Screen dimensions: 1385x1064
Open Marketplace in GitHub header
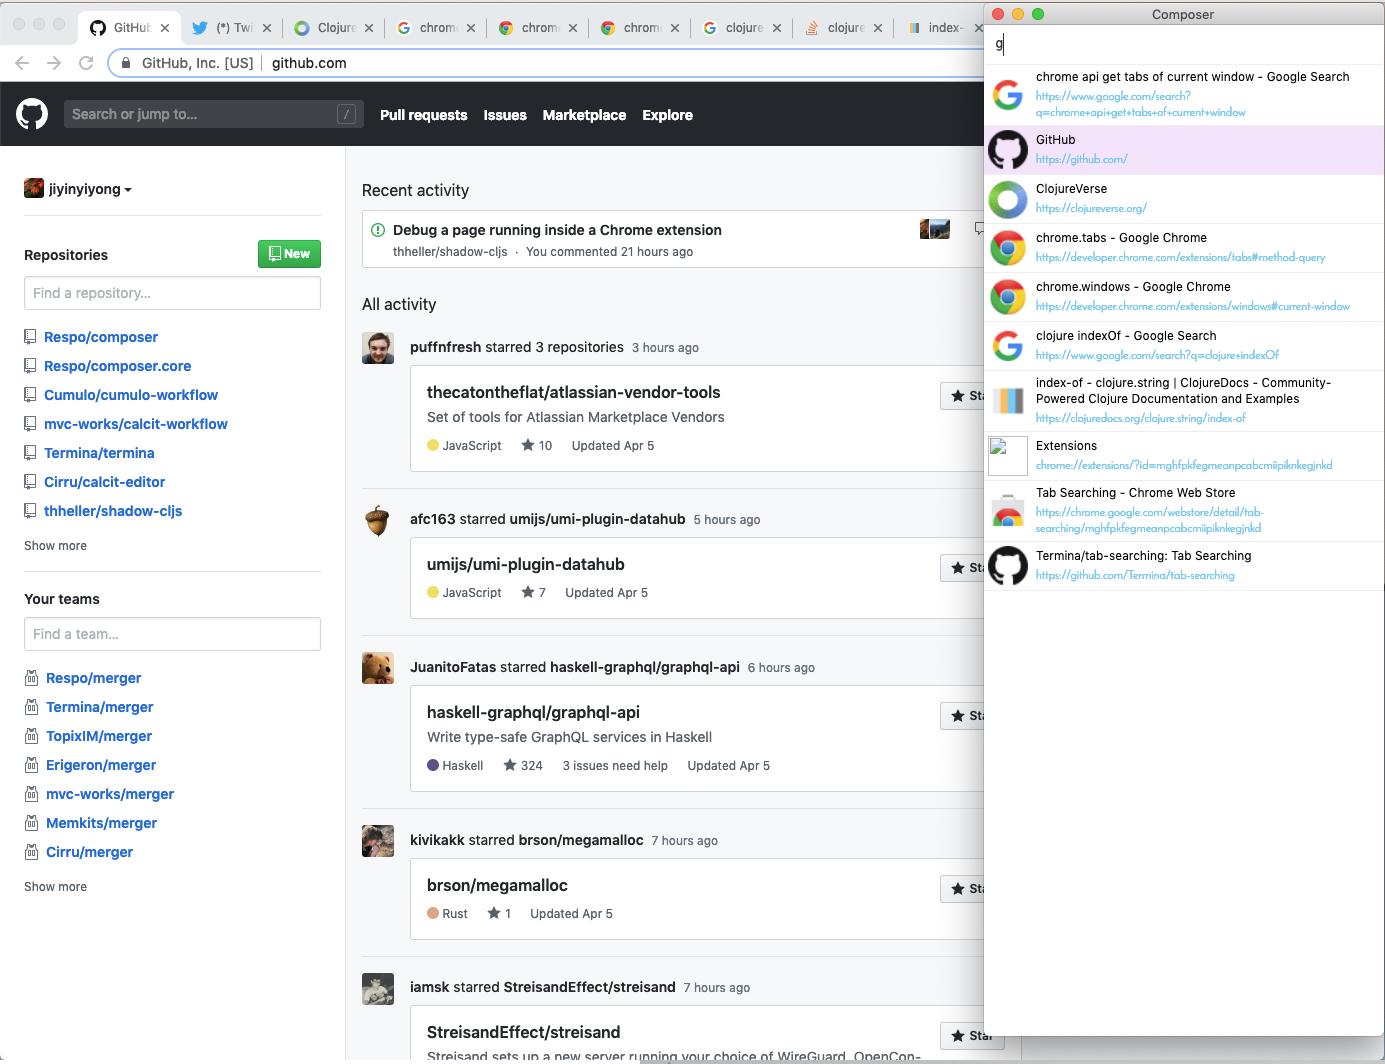point(584,115)
